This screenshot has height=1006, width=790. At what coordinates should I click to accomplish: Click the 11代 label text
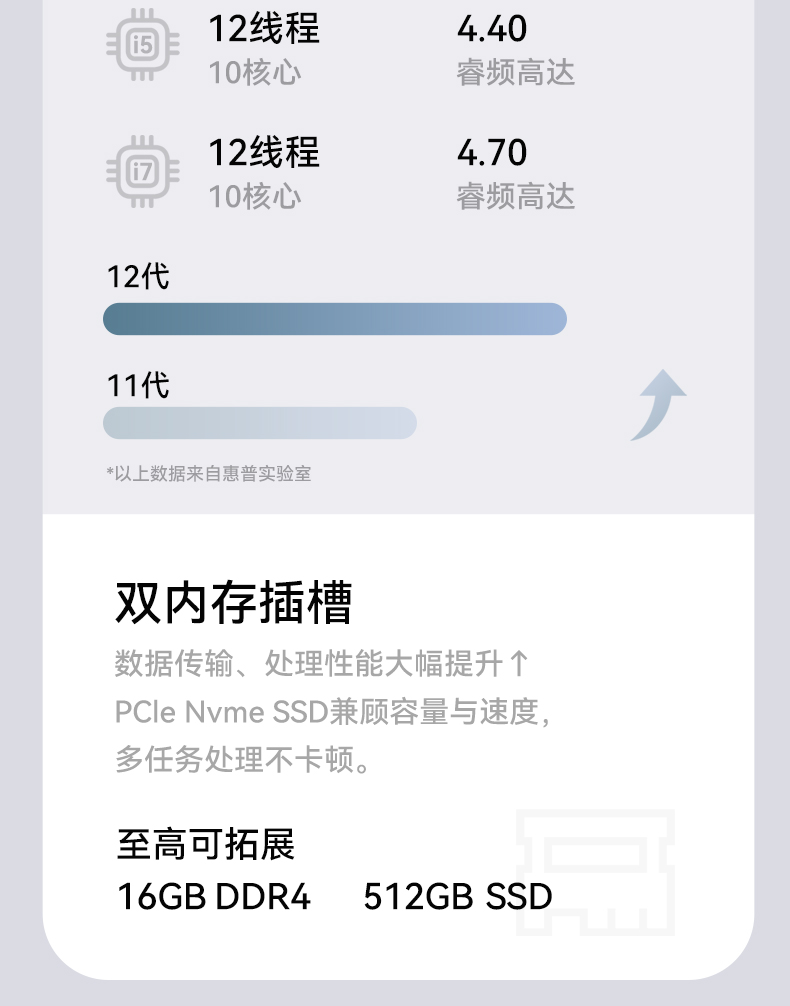click(x=138, y=385)
